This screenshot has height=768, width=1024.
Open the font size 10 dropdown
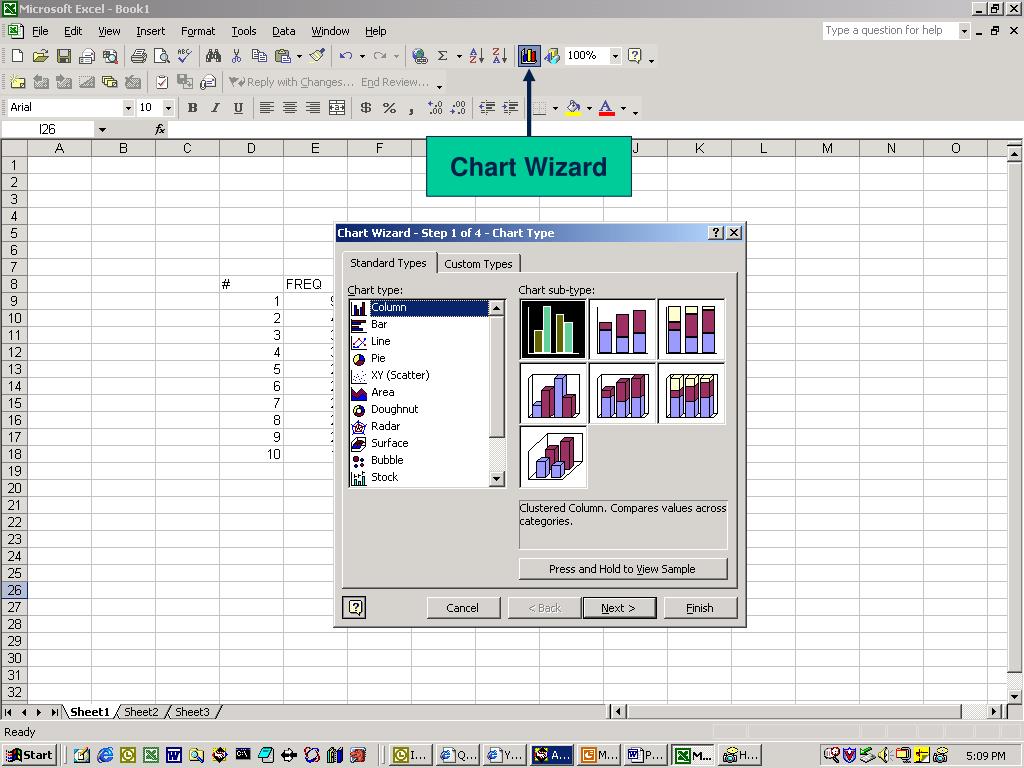(168, 108)
